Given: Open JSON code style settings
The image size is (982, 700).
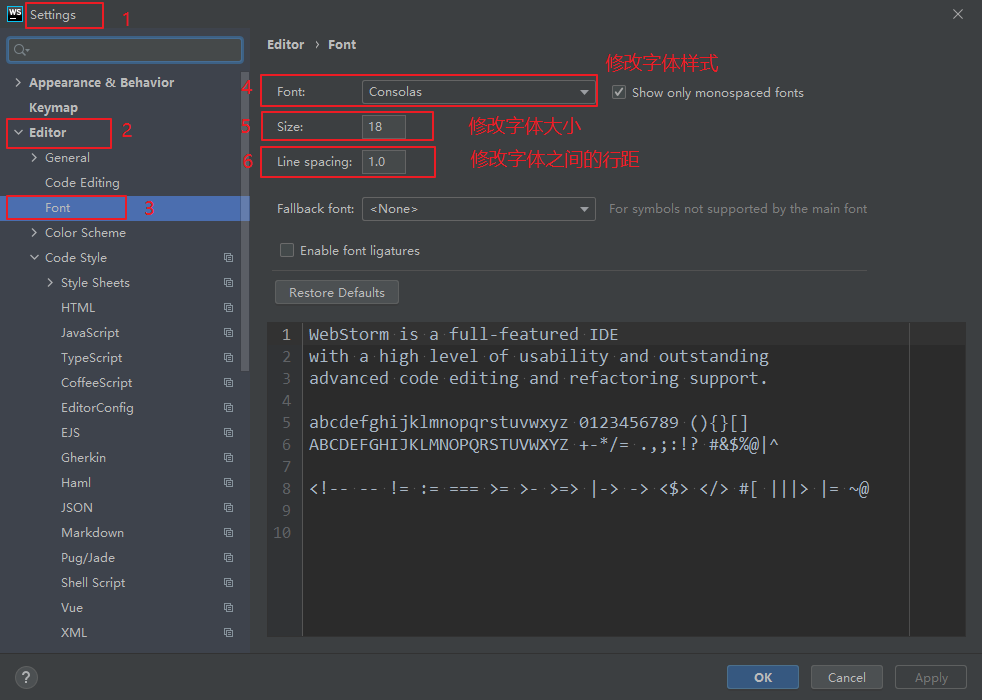Looking at the screenshot, I should pyautogui.click(x=77, y=508).
